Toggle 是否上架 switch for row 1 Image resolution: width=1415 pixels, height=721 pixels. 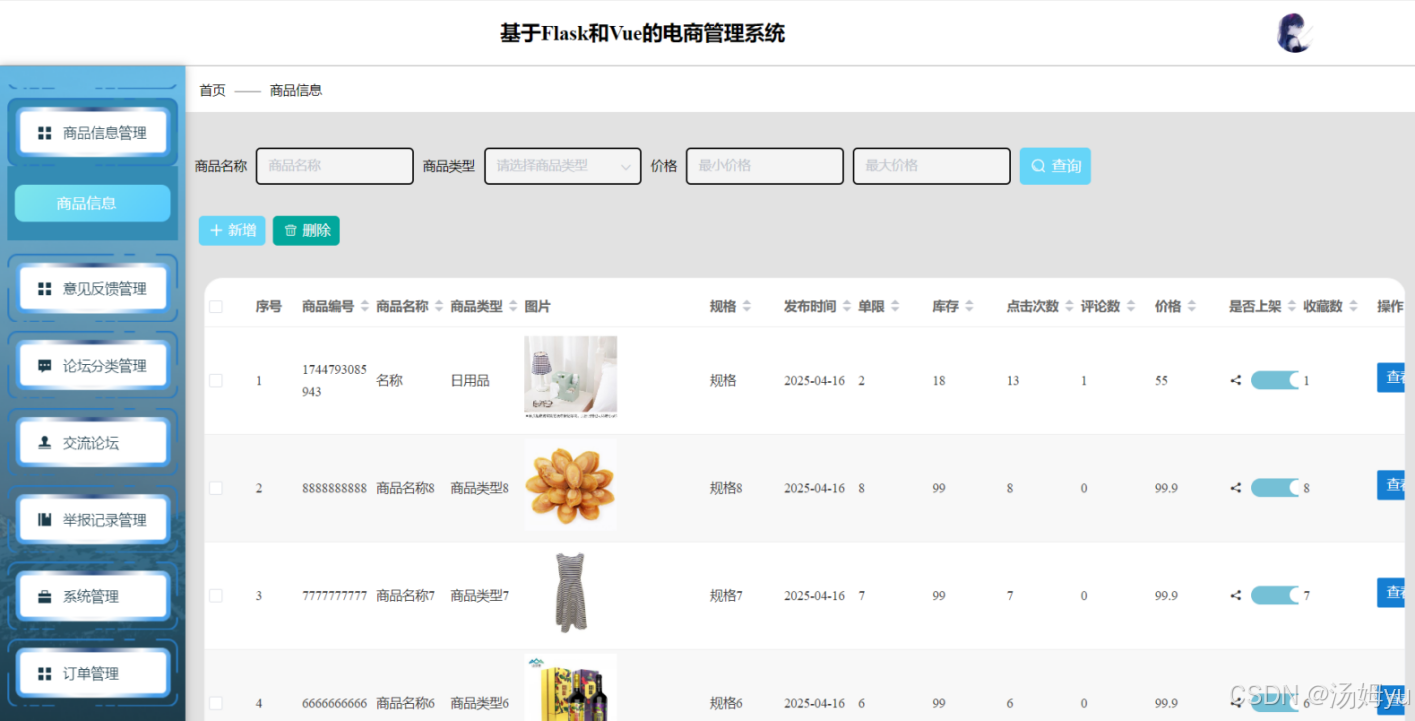[1275, 380]
